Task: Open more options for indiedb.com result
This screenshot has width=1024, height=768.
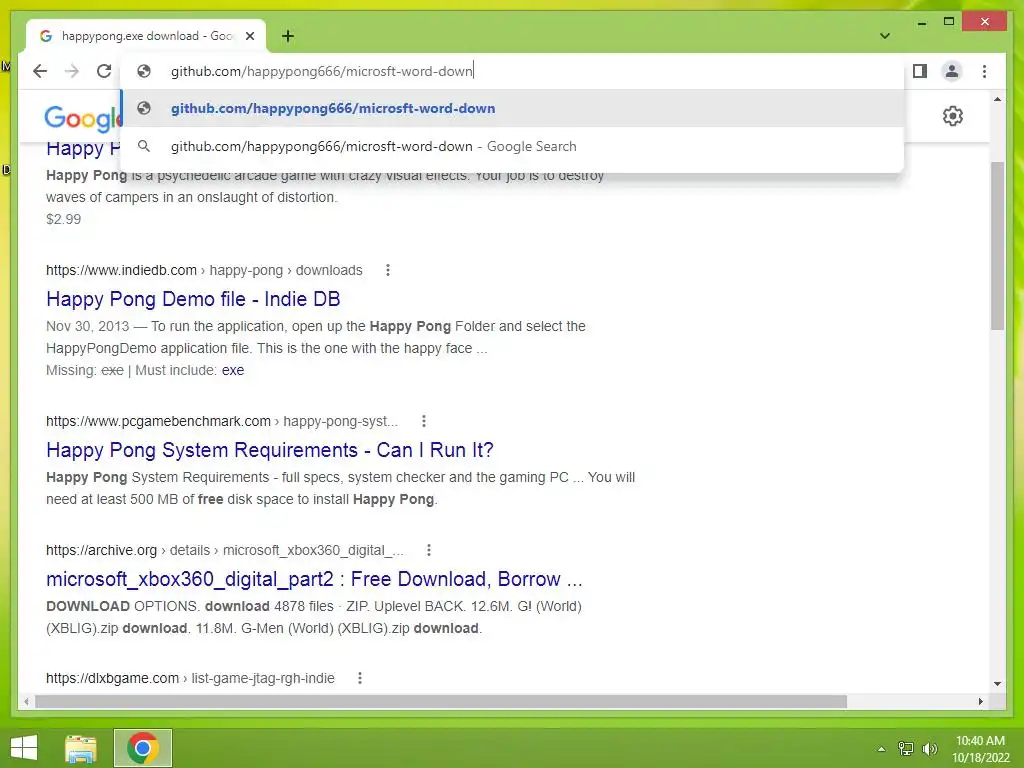Action: coord(388,270)
